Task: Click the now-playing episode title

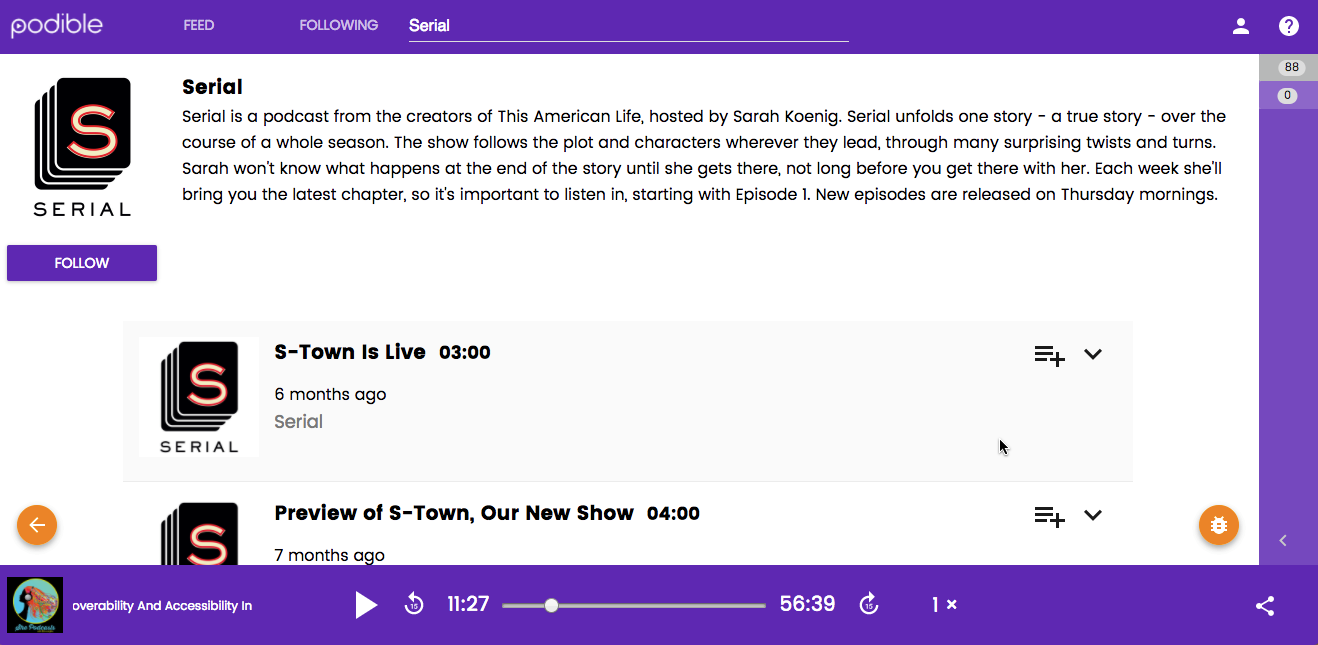Action: (x=163, y=606)
